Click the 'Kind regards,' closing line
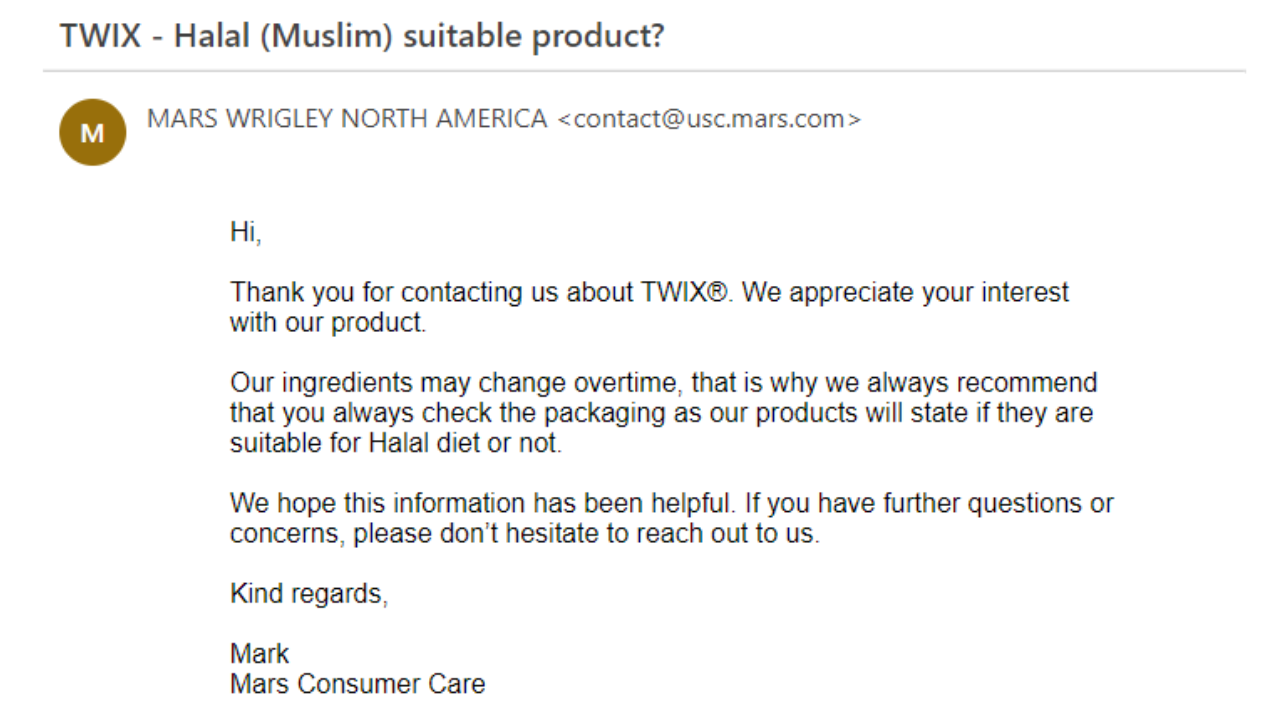1280x720 pixels. tap(309, 594)
